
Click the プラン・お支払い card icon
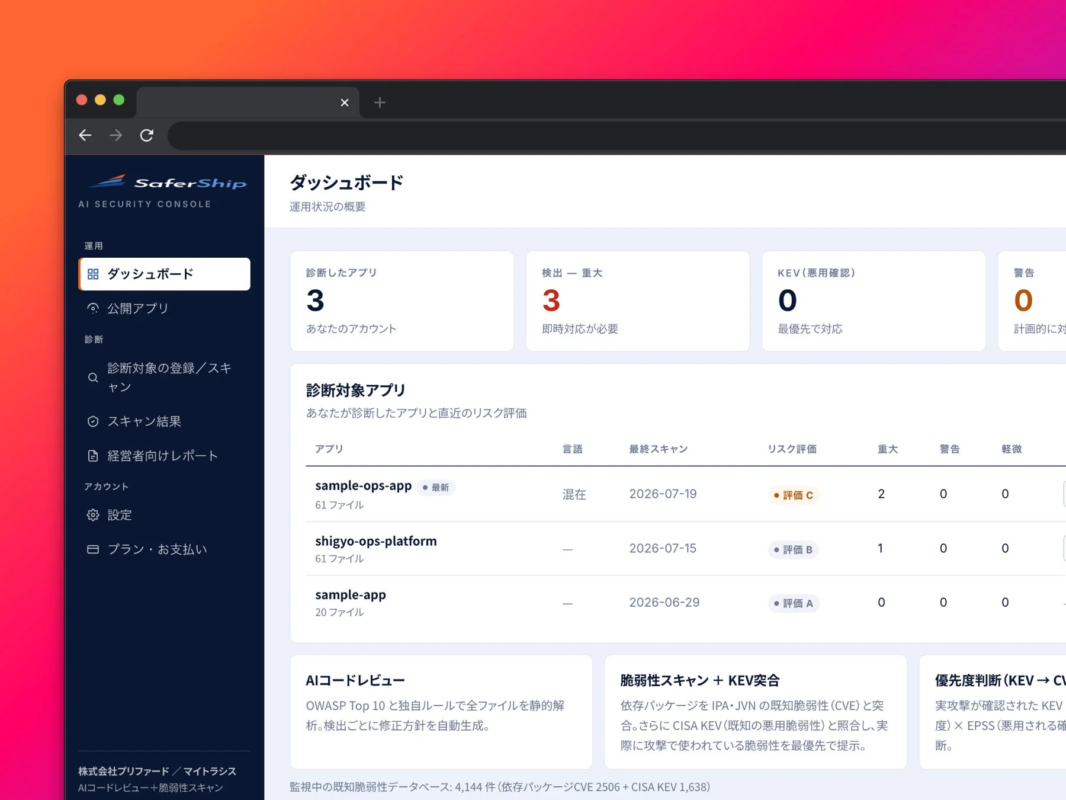pos(93,549)
